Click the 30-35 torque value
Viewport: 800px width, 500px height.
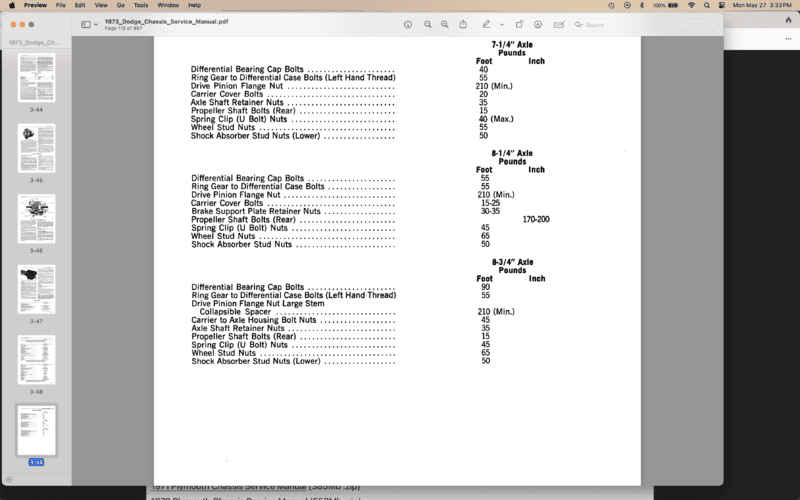pyautogui.click(x=490, y=211)
